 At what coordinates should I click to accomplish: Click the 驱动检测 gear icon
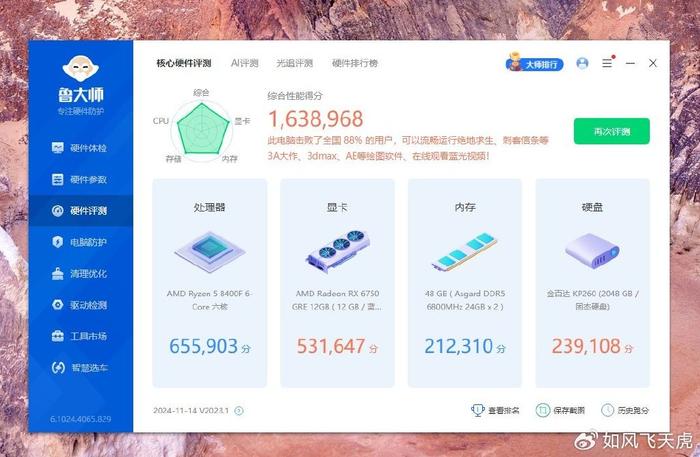click(x=58, y=305)
